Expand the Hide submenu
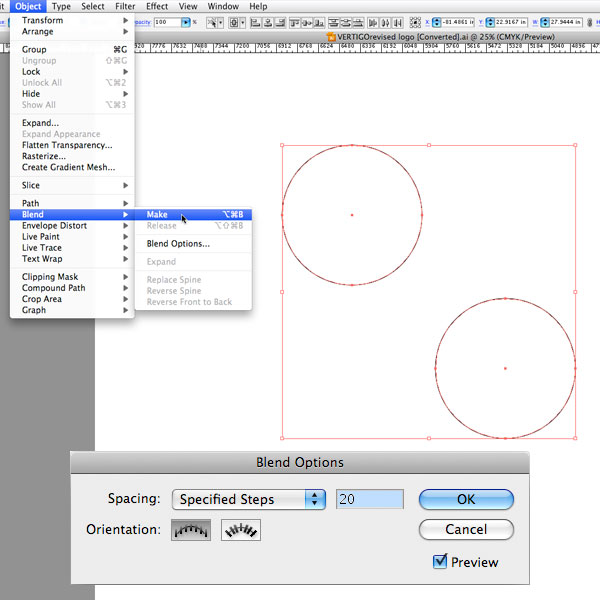This screenshot has width=600, height=600. 72,94
